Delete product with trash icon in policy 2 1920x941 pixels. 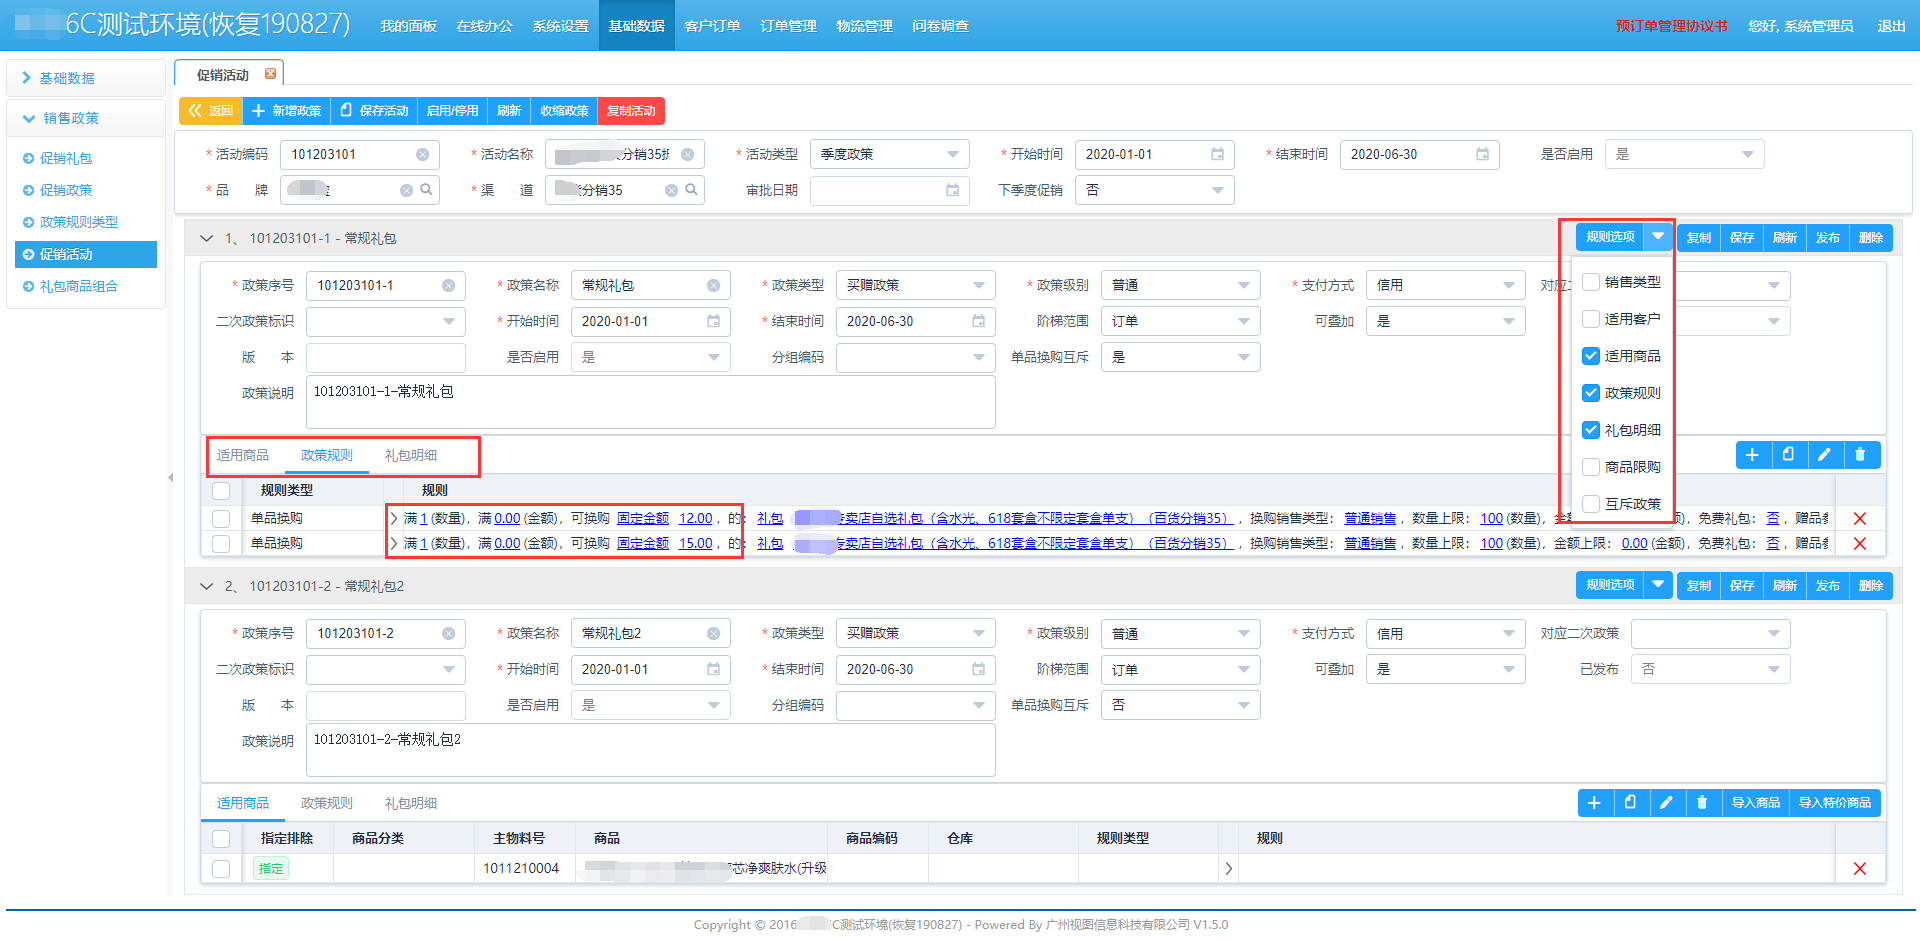point(1702,803)
